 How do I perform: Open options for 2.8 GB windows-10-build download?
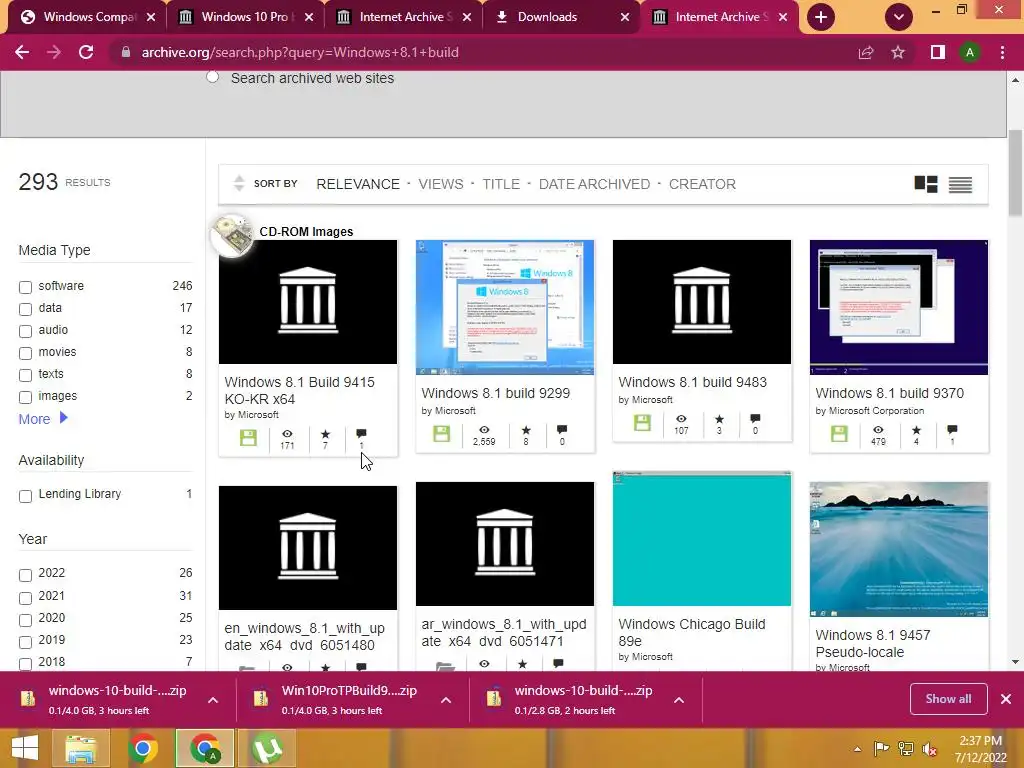tap(679, 700)
